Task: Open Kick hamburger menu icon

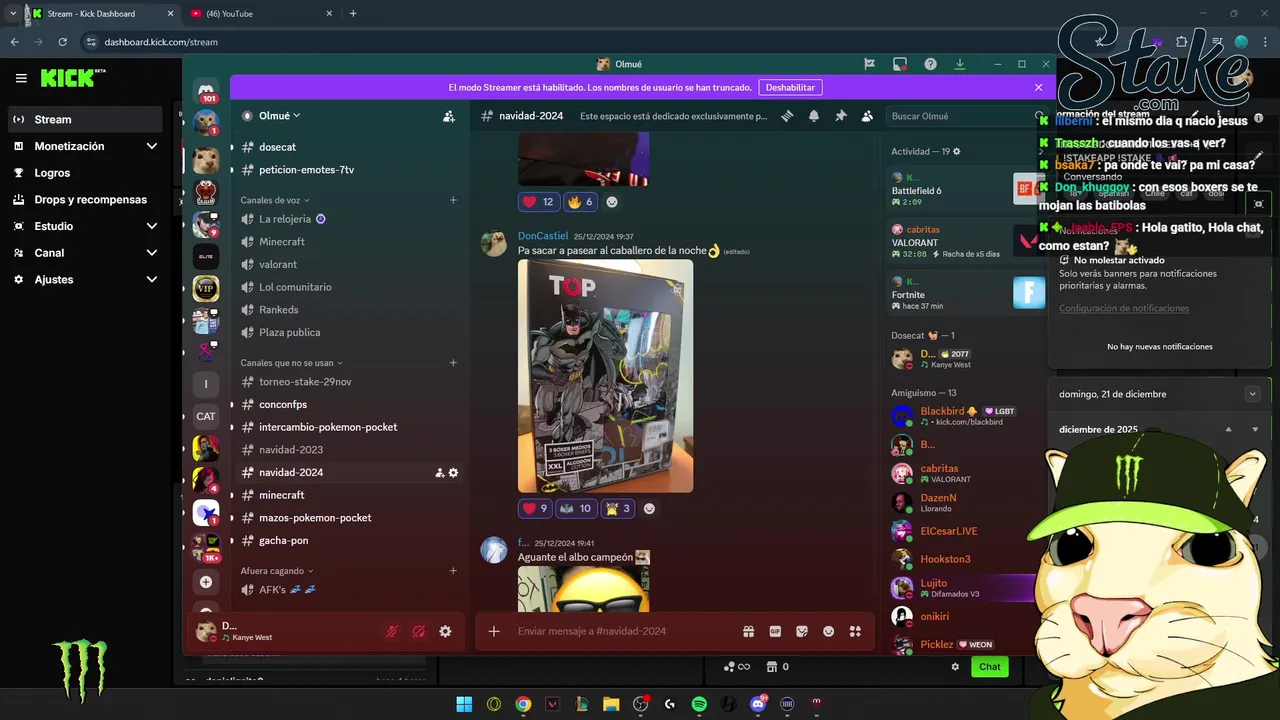Action: tap(21, 78)
